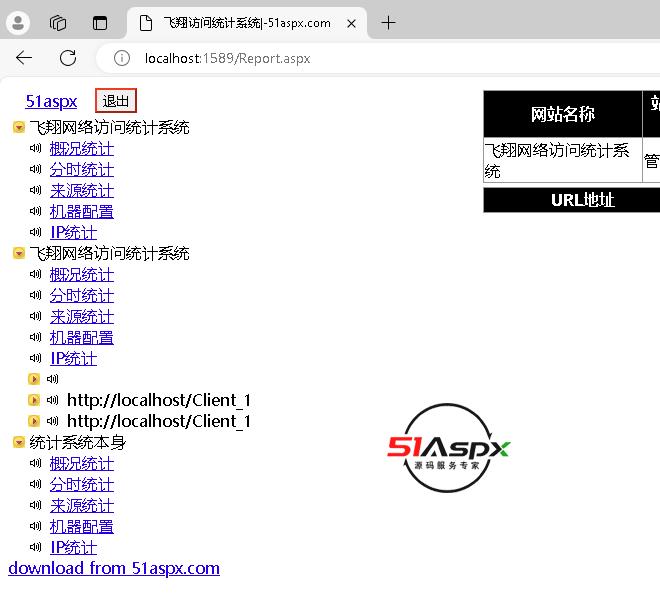Click speaker icon beside 统计系统本身 分时统计
660x608 pixels.
pyautogui.click(x=35, y=484)
